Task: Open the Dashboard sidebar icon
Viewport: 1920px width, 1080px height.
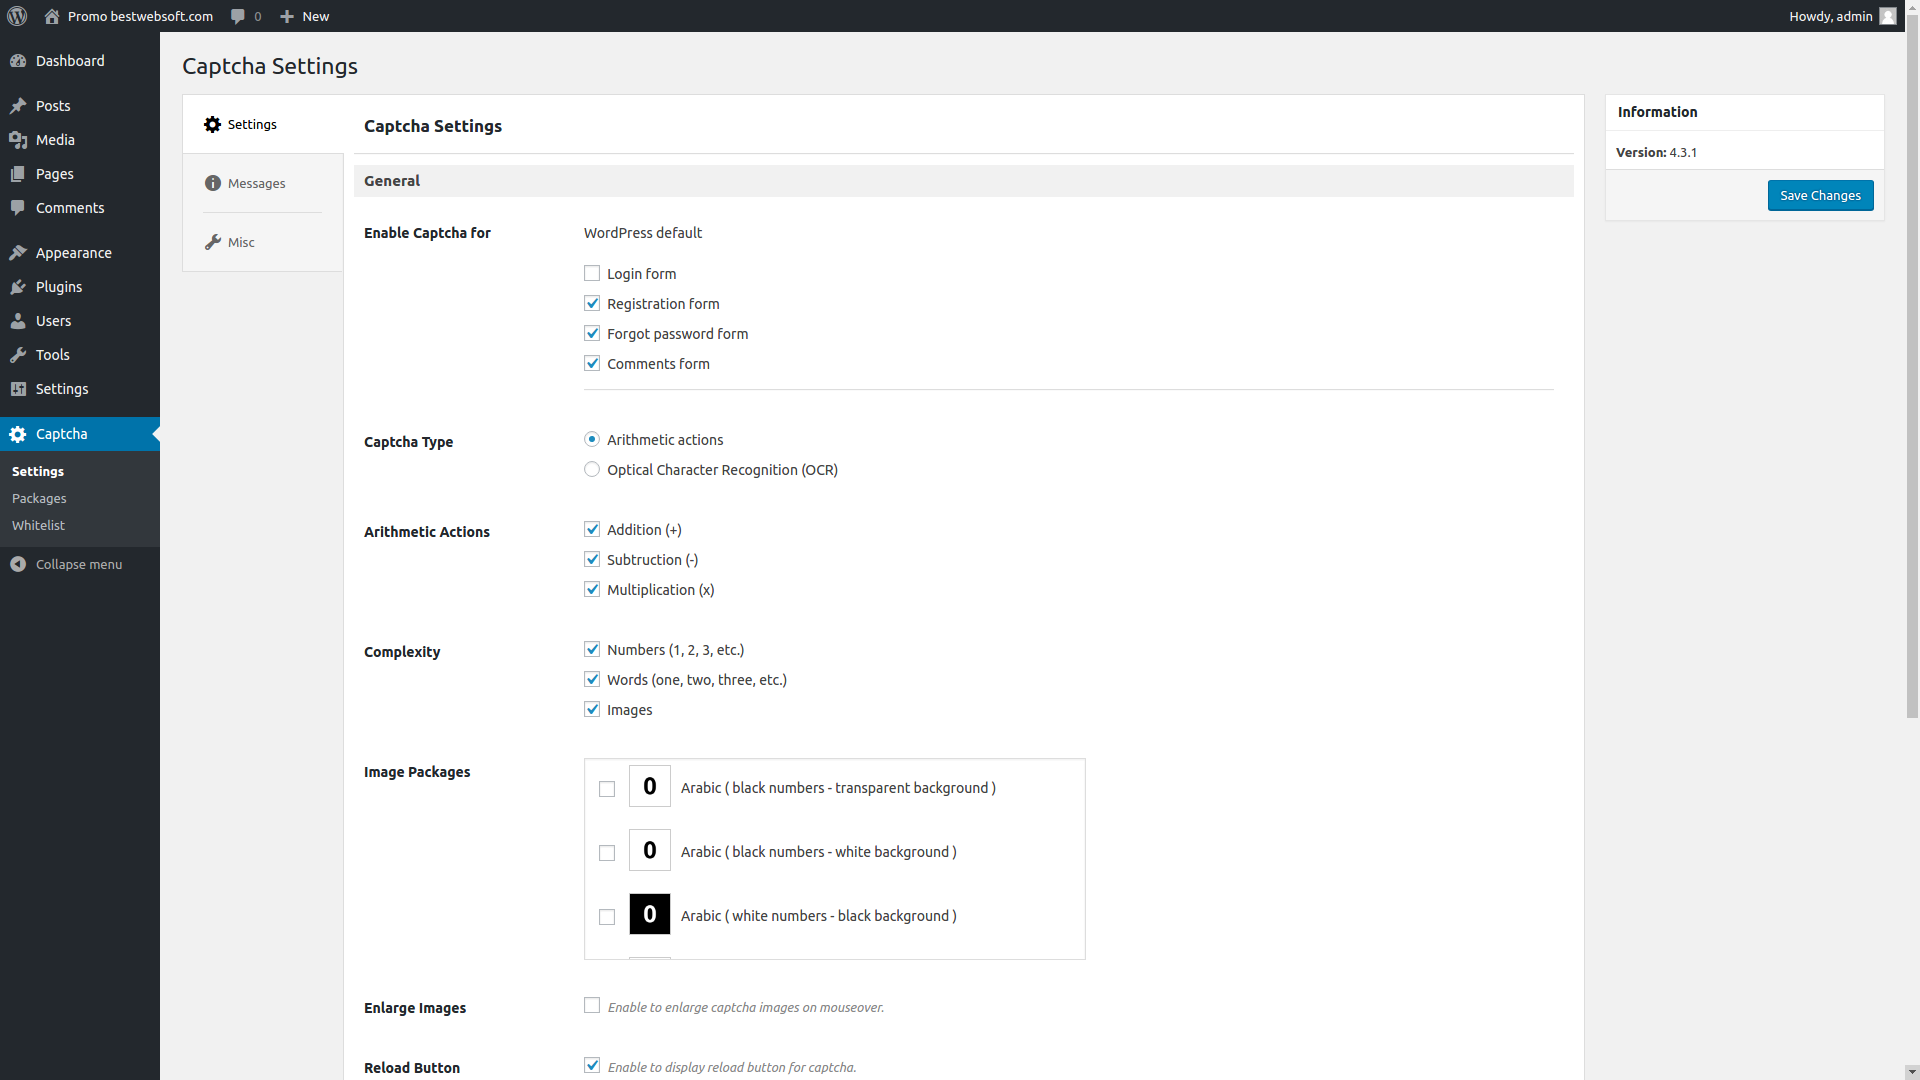Action: (18, 61)
